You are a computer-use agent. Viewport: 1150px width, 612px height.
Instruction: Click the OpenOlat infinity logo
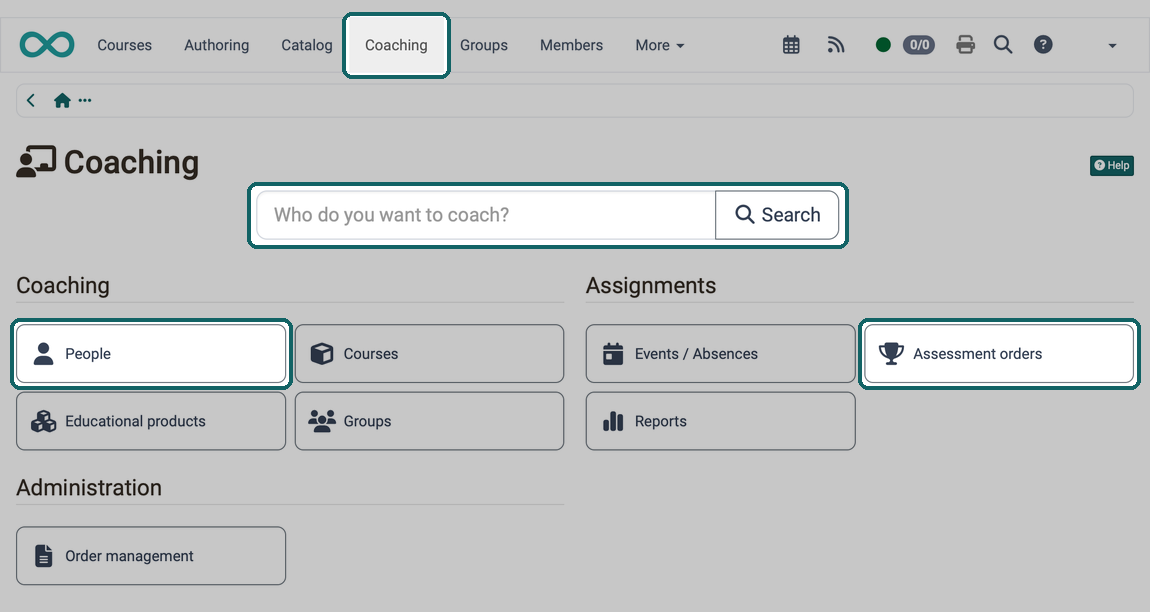coord(47,45)
